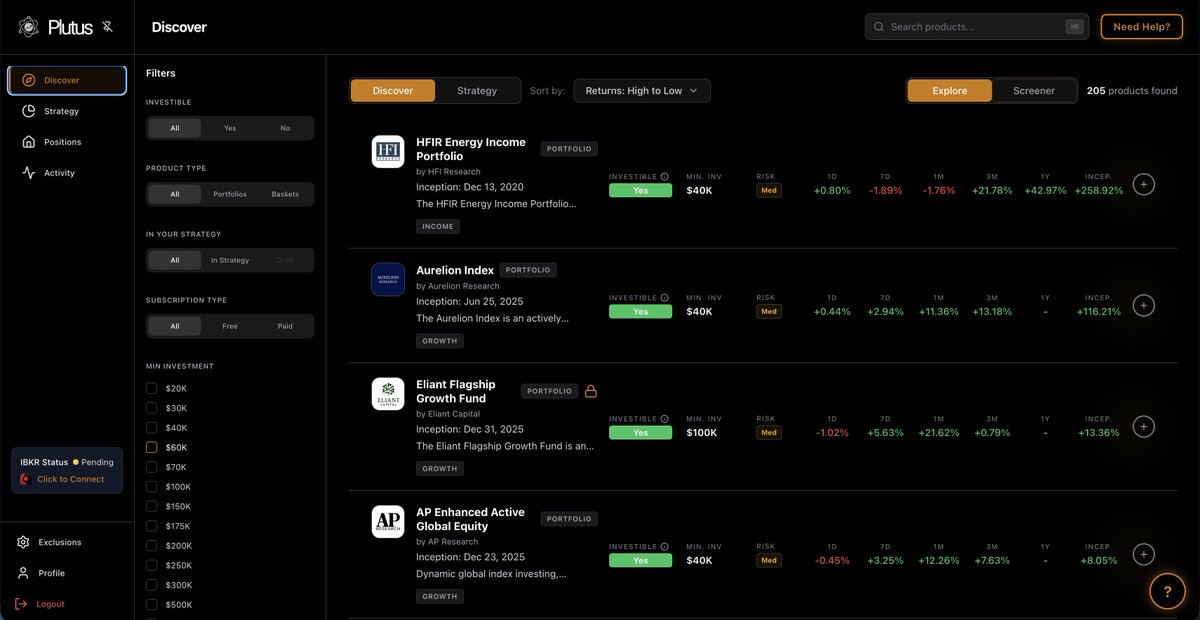This screenshot has height=620, width=1200.
Task: Click '+258.92%' inception return for HFIR
Action: coord(1098,190)
